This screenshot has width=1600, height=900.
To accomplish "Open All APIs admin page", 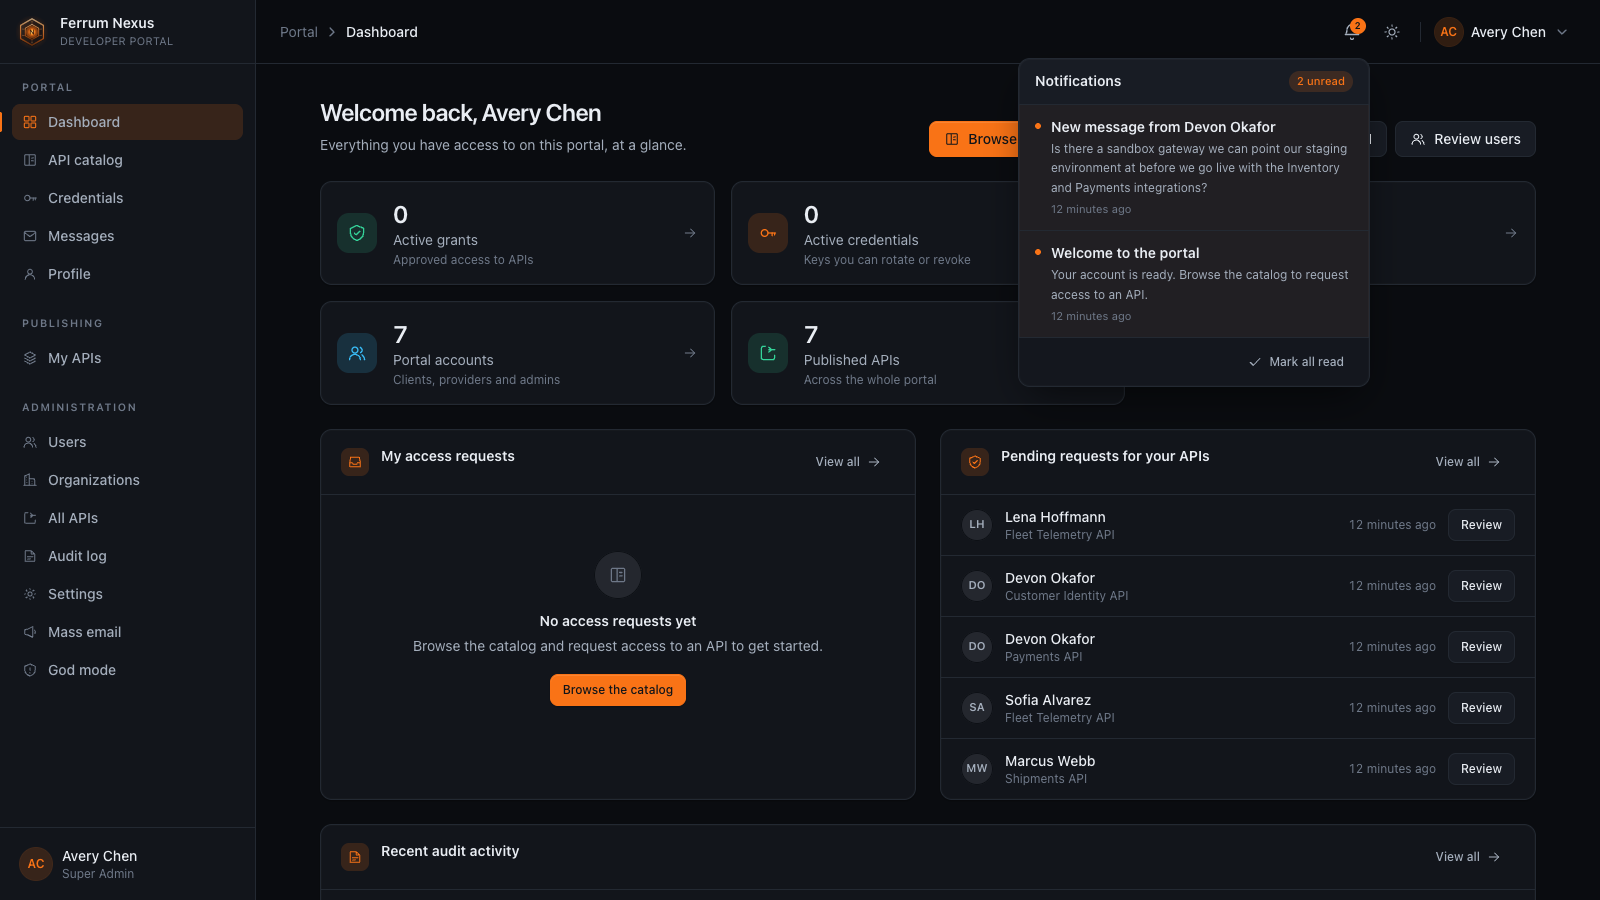I will point(127,518).
